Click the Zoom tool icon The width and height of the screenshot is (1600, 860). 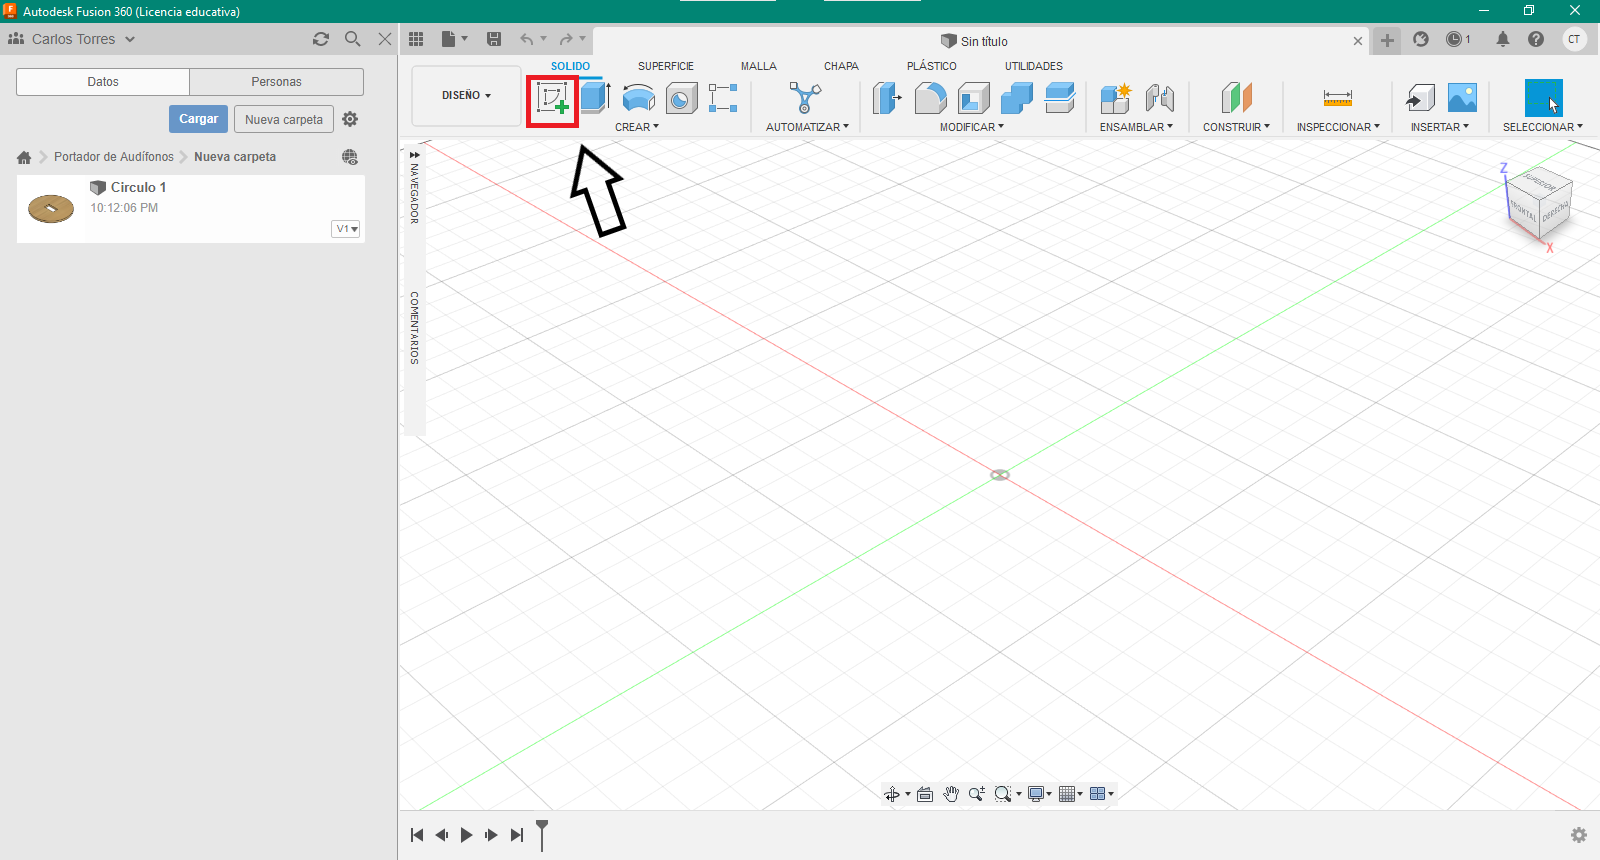click(977, 794)
